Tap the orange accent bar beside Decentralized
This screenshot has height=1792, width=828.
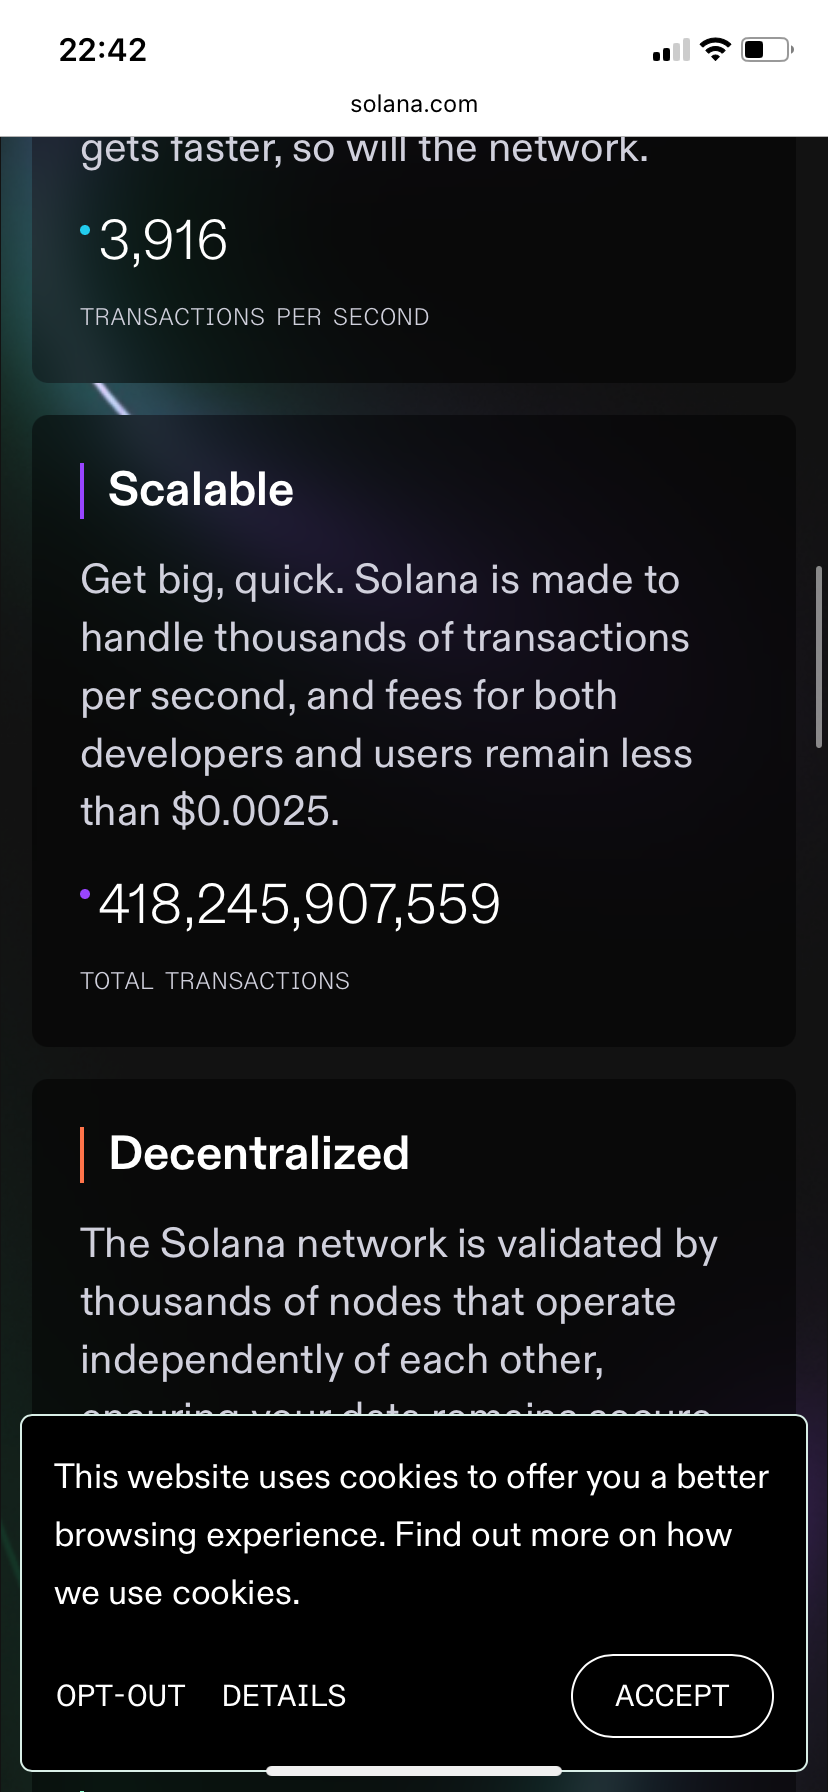[82, 1155]
